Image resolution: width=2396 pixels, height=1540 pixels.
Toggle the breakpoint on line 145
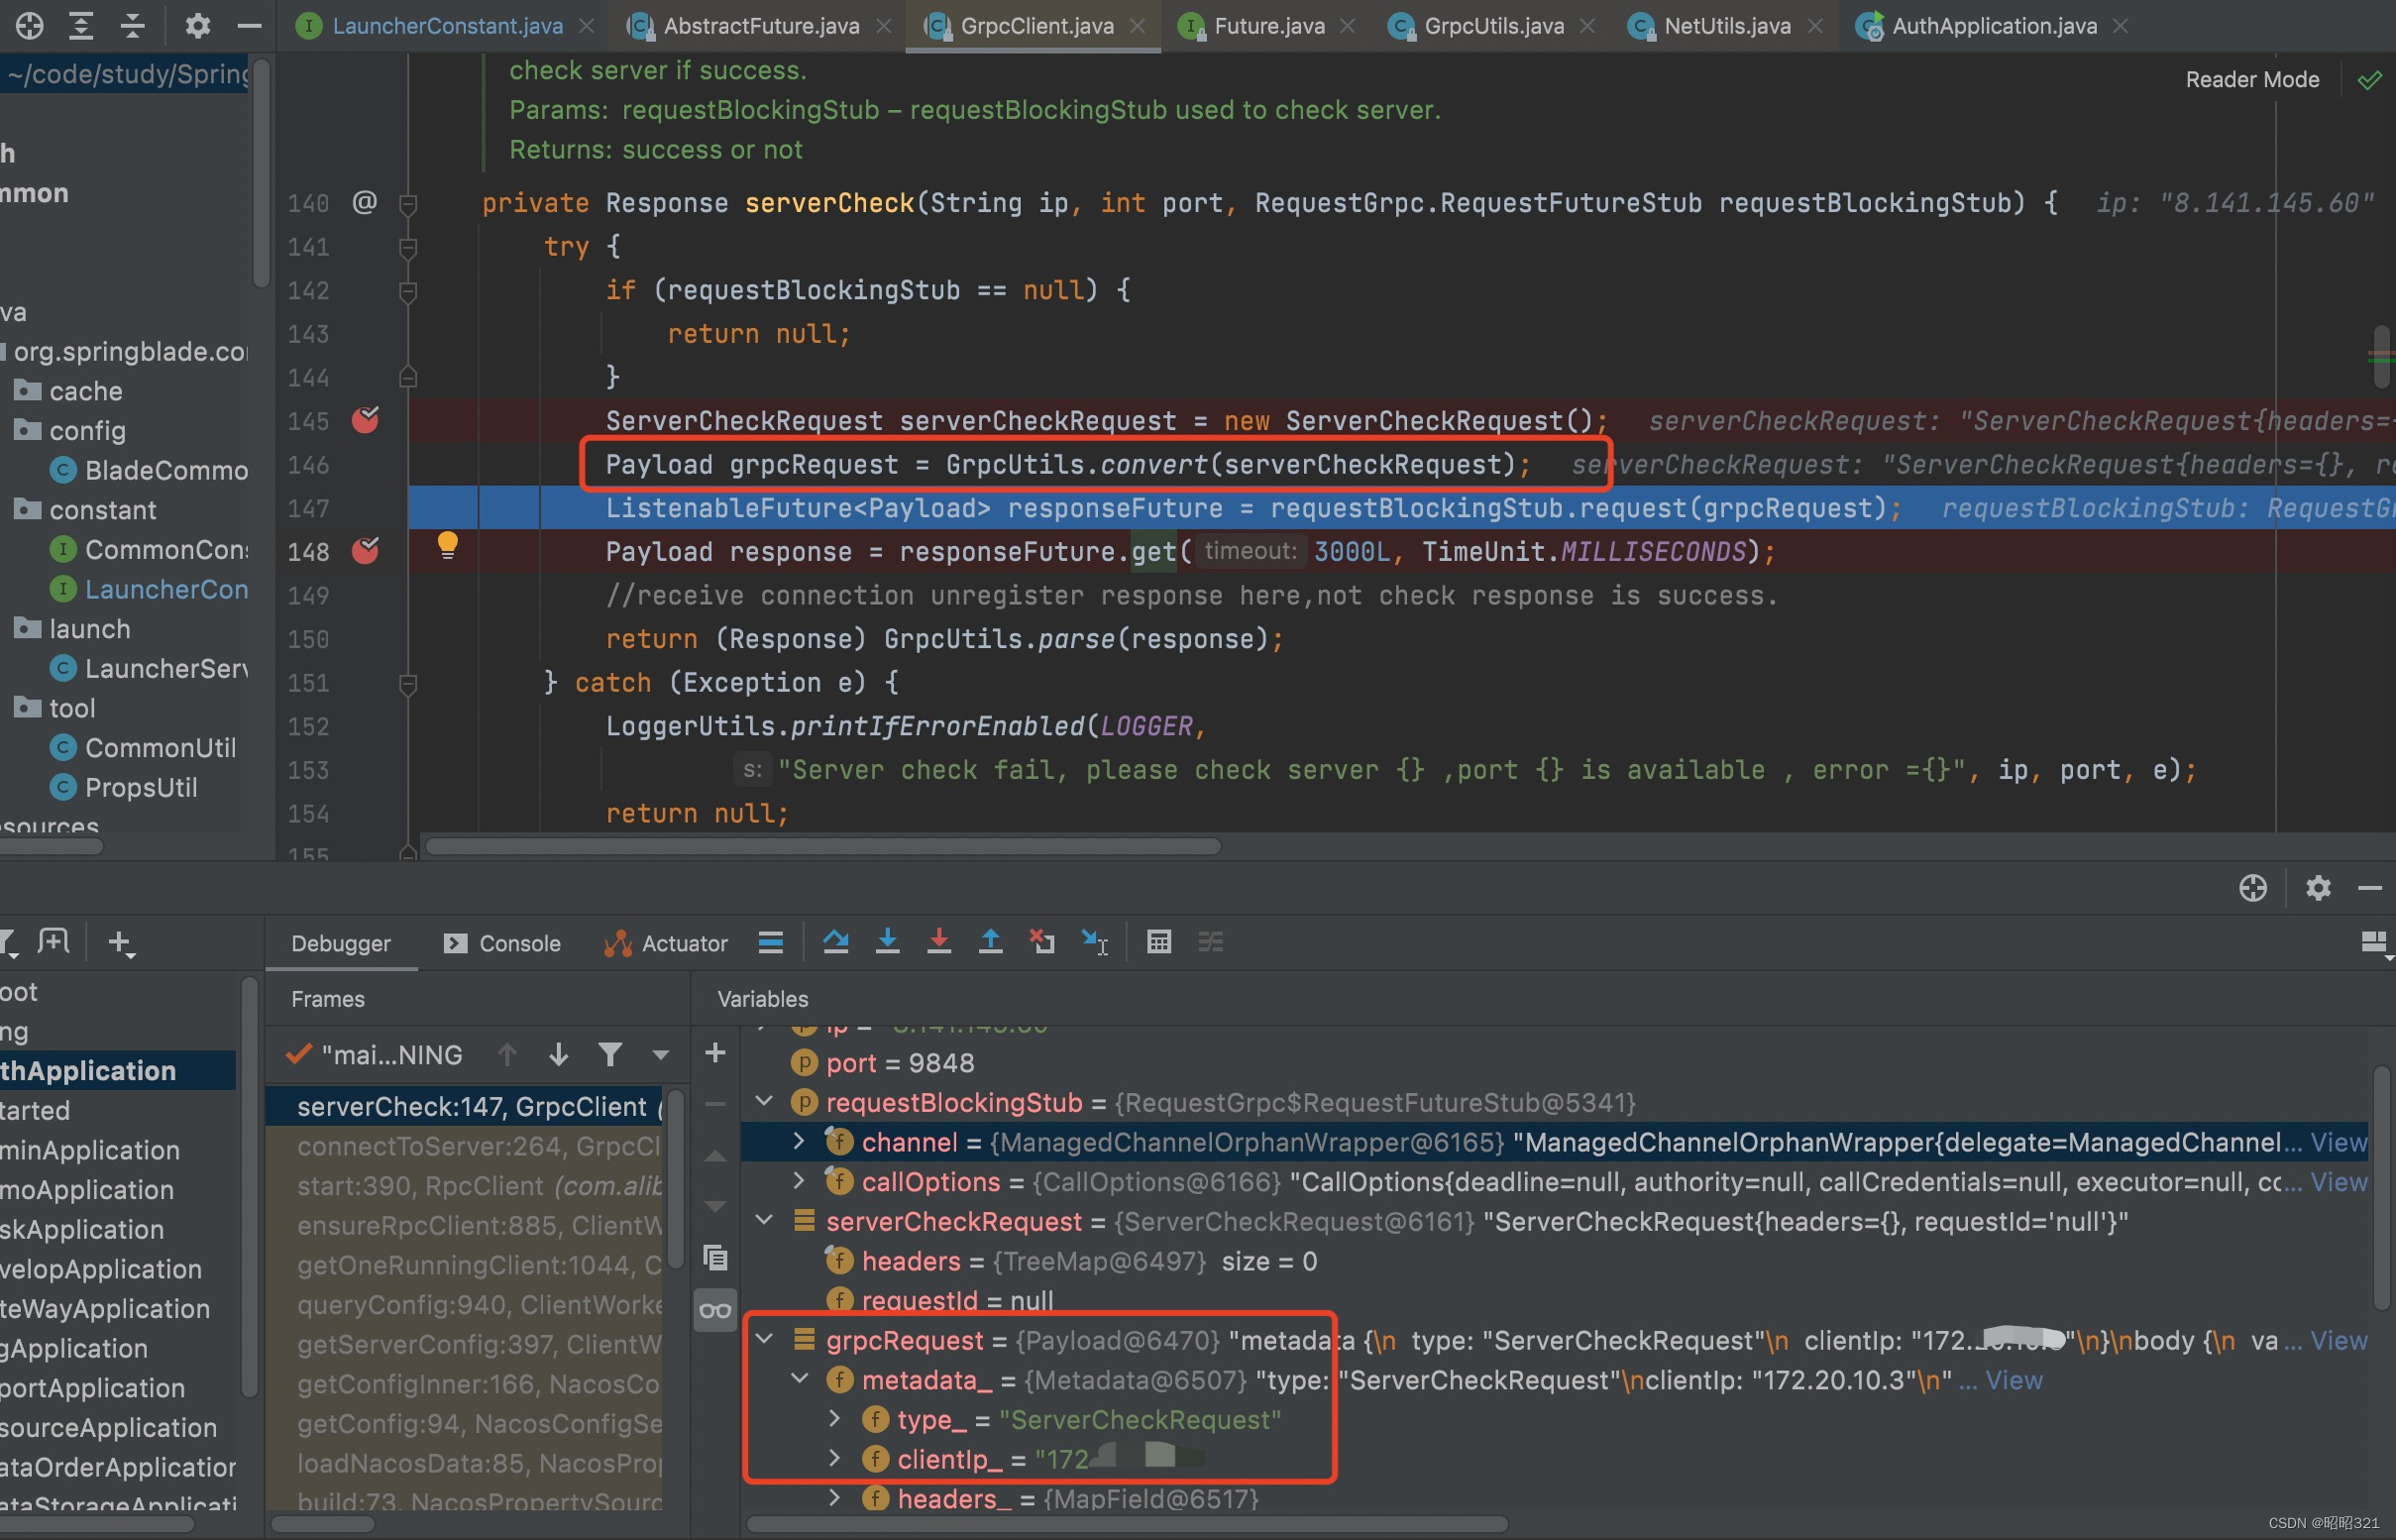[366, 421]
